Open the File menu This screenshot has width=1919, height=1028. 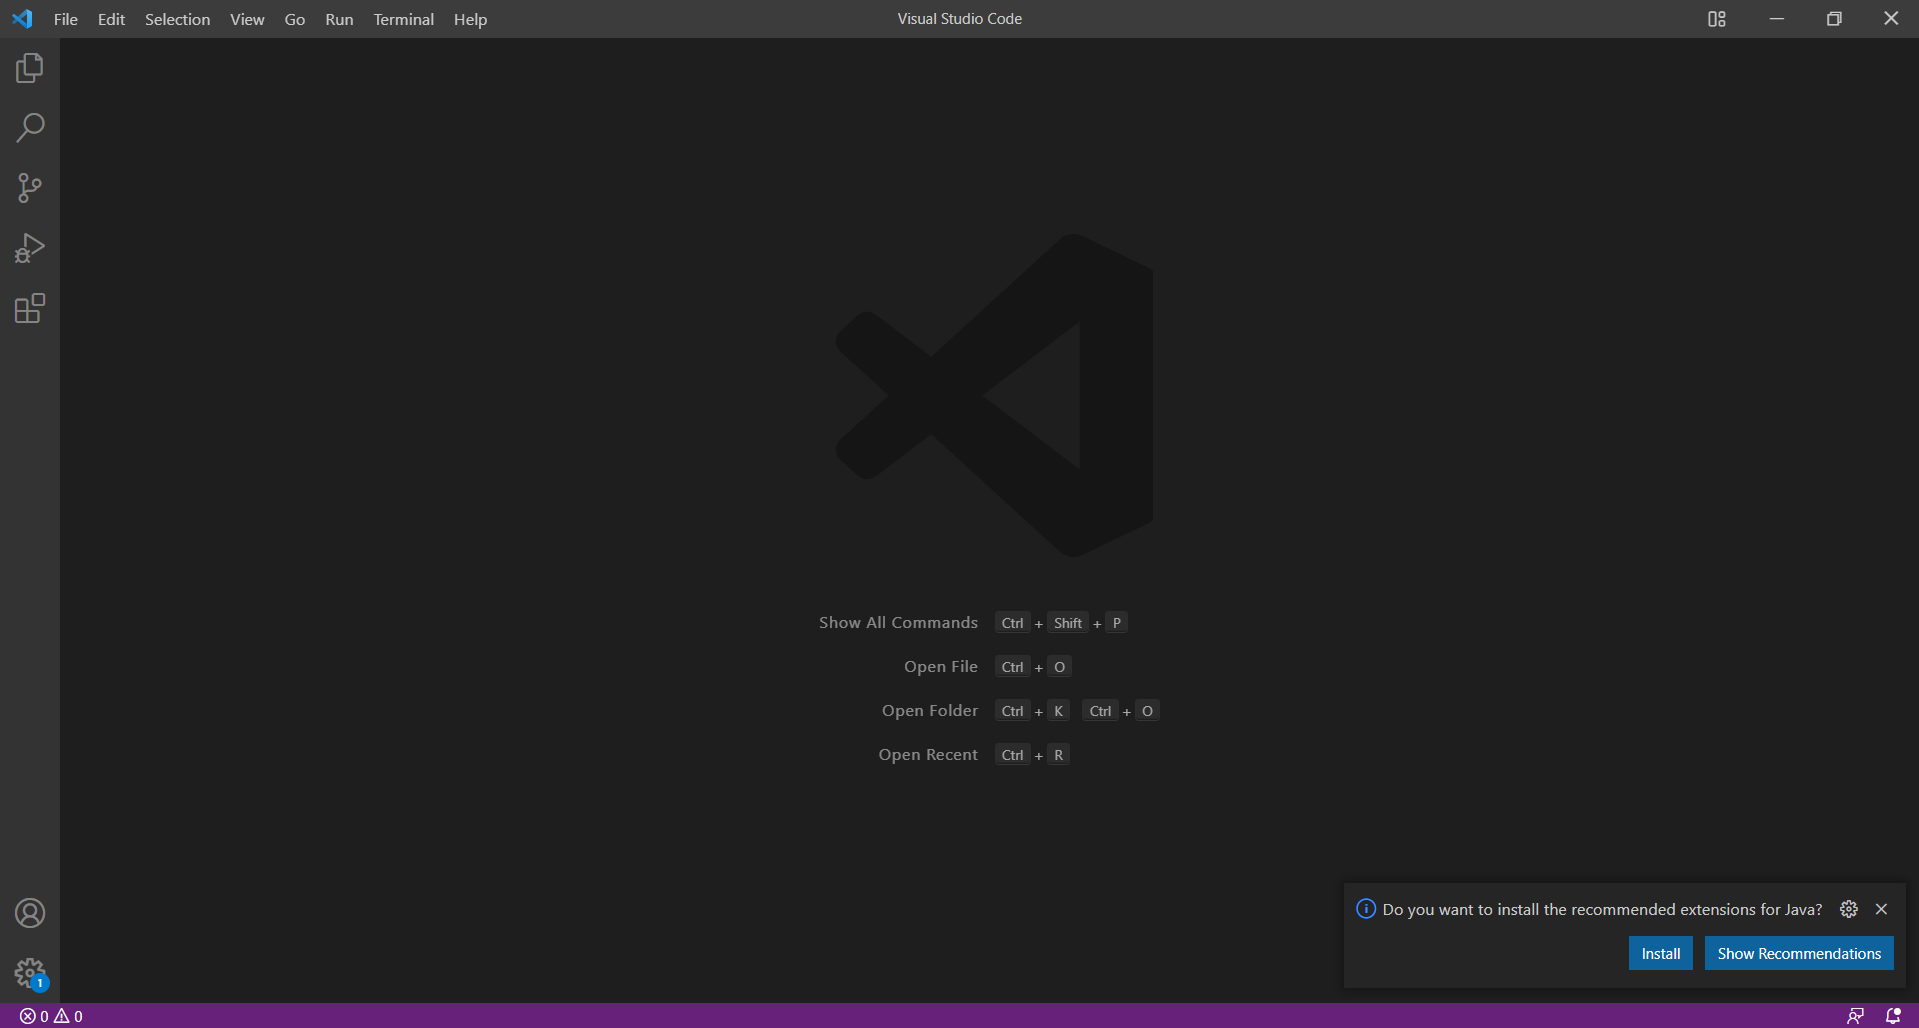pyautogui.click(x=66, y=19)
